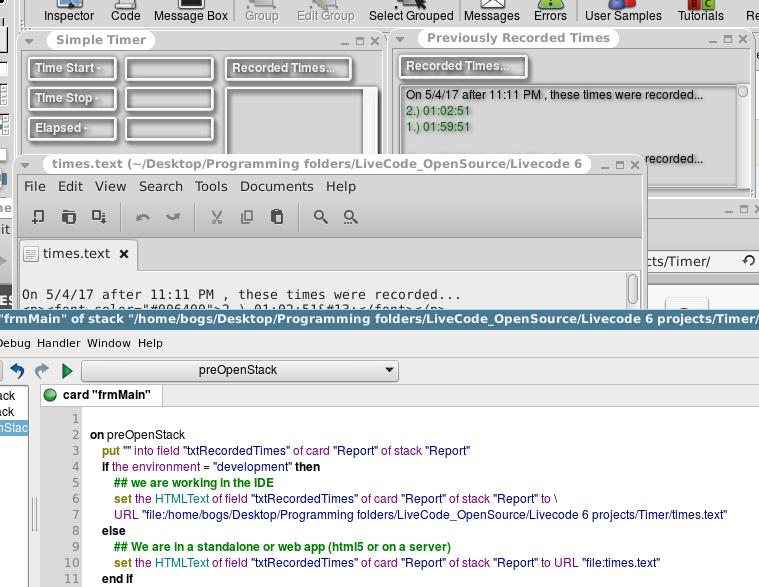Open the Documents menu in text editor
This screenshot has width=759, height=587.
tap(276, 186)
